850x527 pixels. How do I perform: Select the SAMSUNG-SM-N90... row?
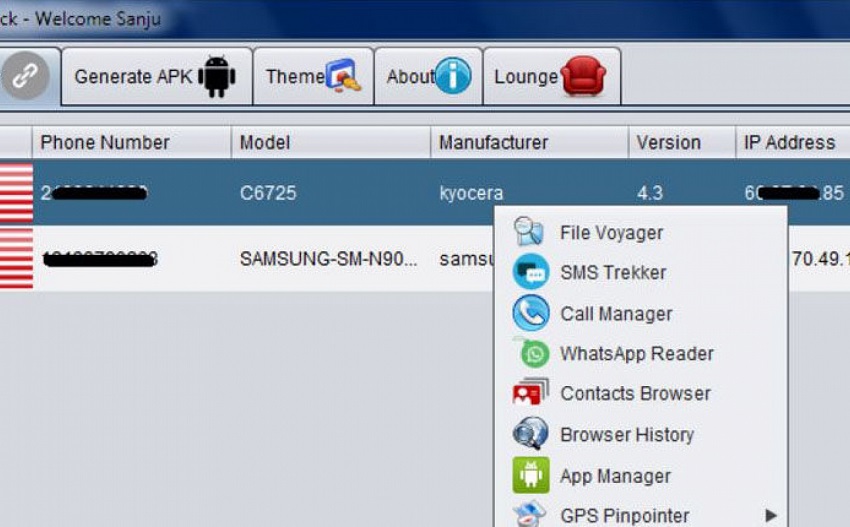click(329, 259)
